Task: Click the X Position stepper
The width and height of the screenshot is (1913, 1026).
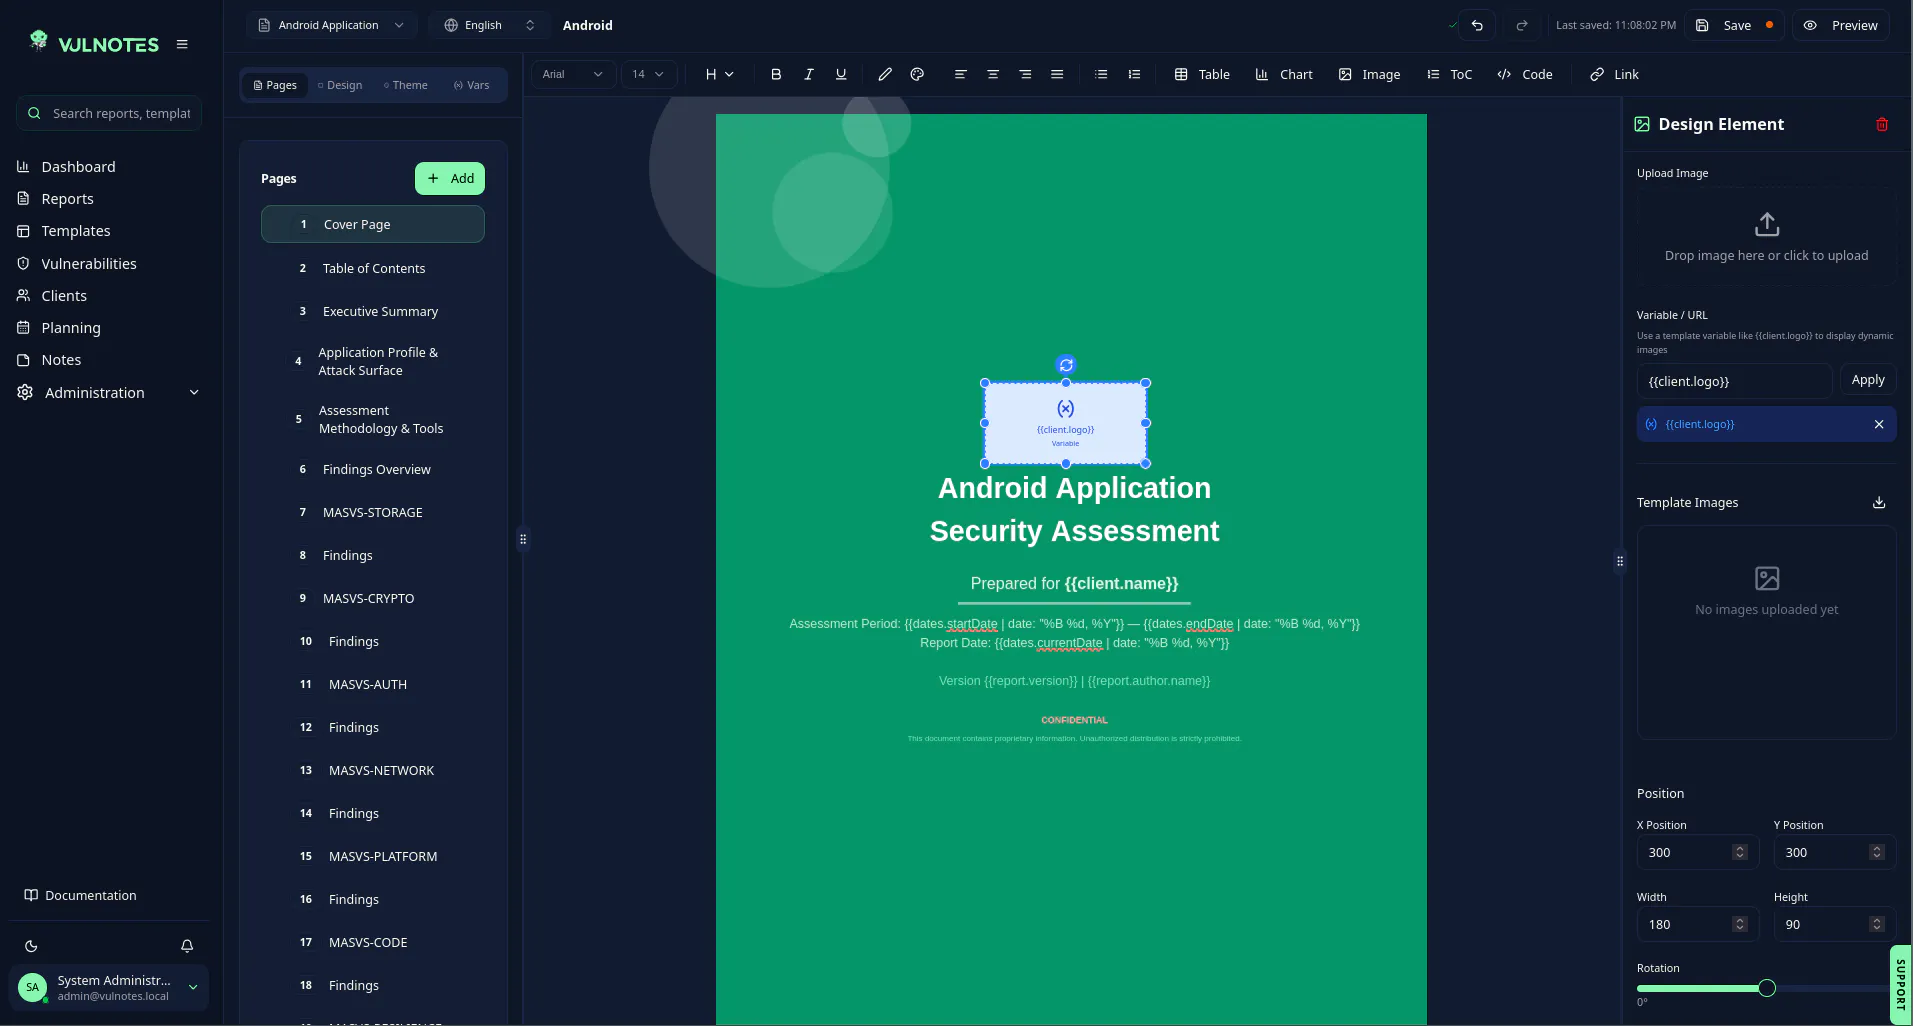Action: pos(1740,852)
